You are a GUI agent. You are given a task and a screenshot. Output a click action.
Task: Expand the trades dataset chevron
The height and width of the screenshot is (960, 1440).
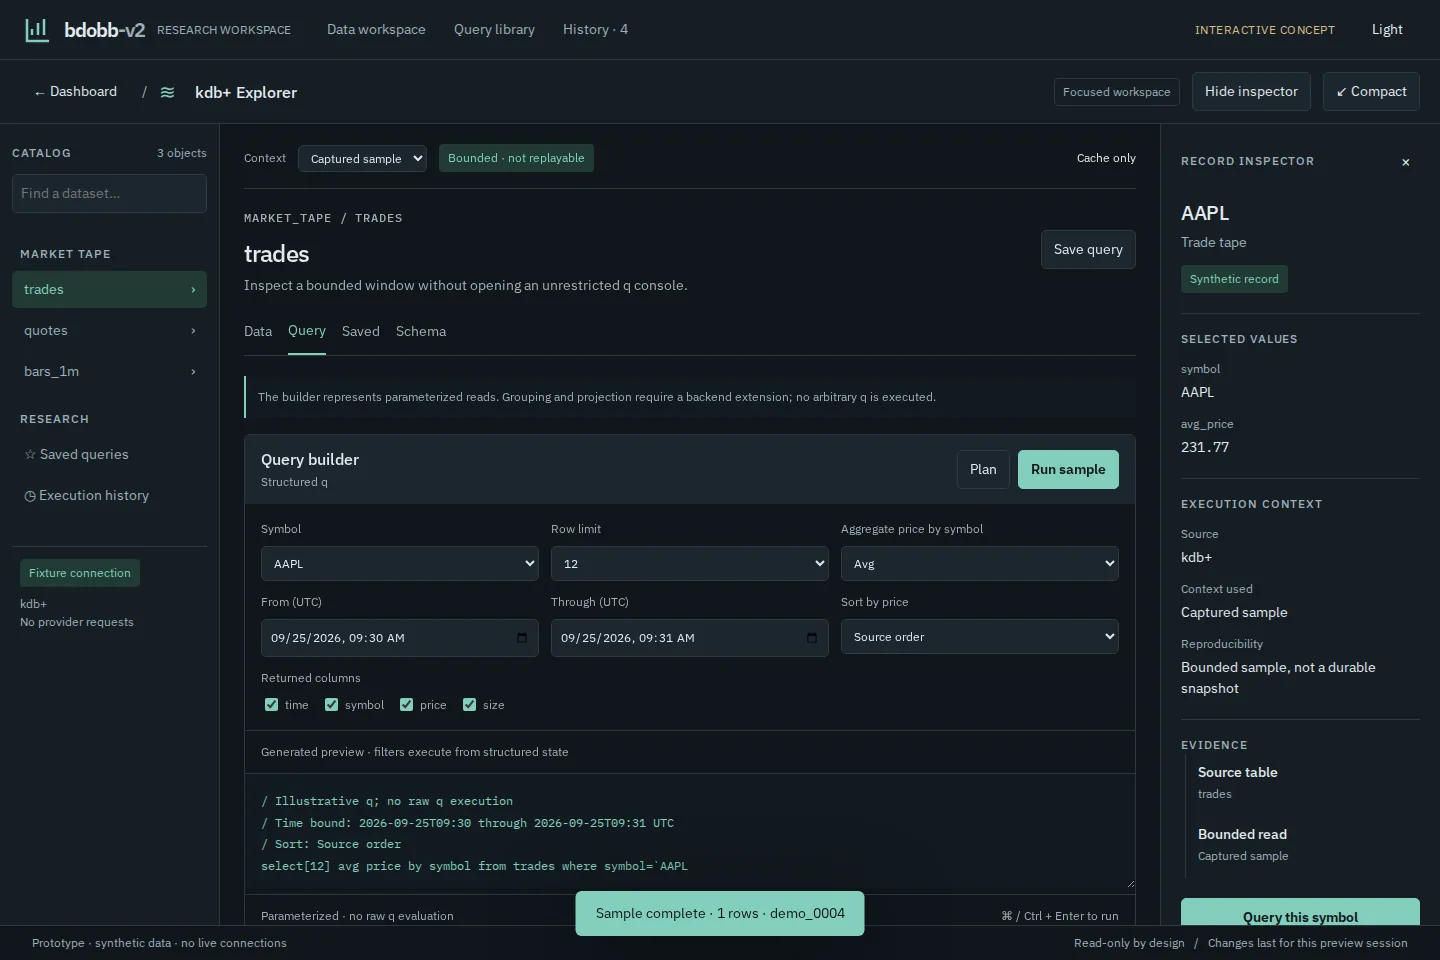click(x=193, y=290)
